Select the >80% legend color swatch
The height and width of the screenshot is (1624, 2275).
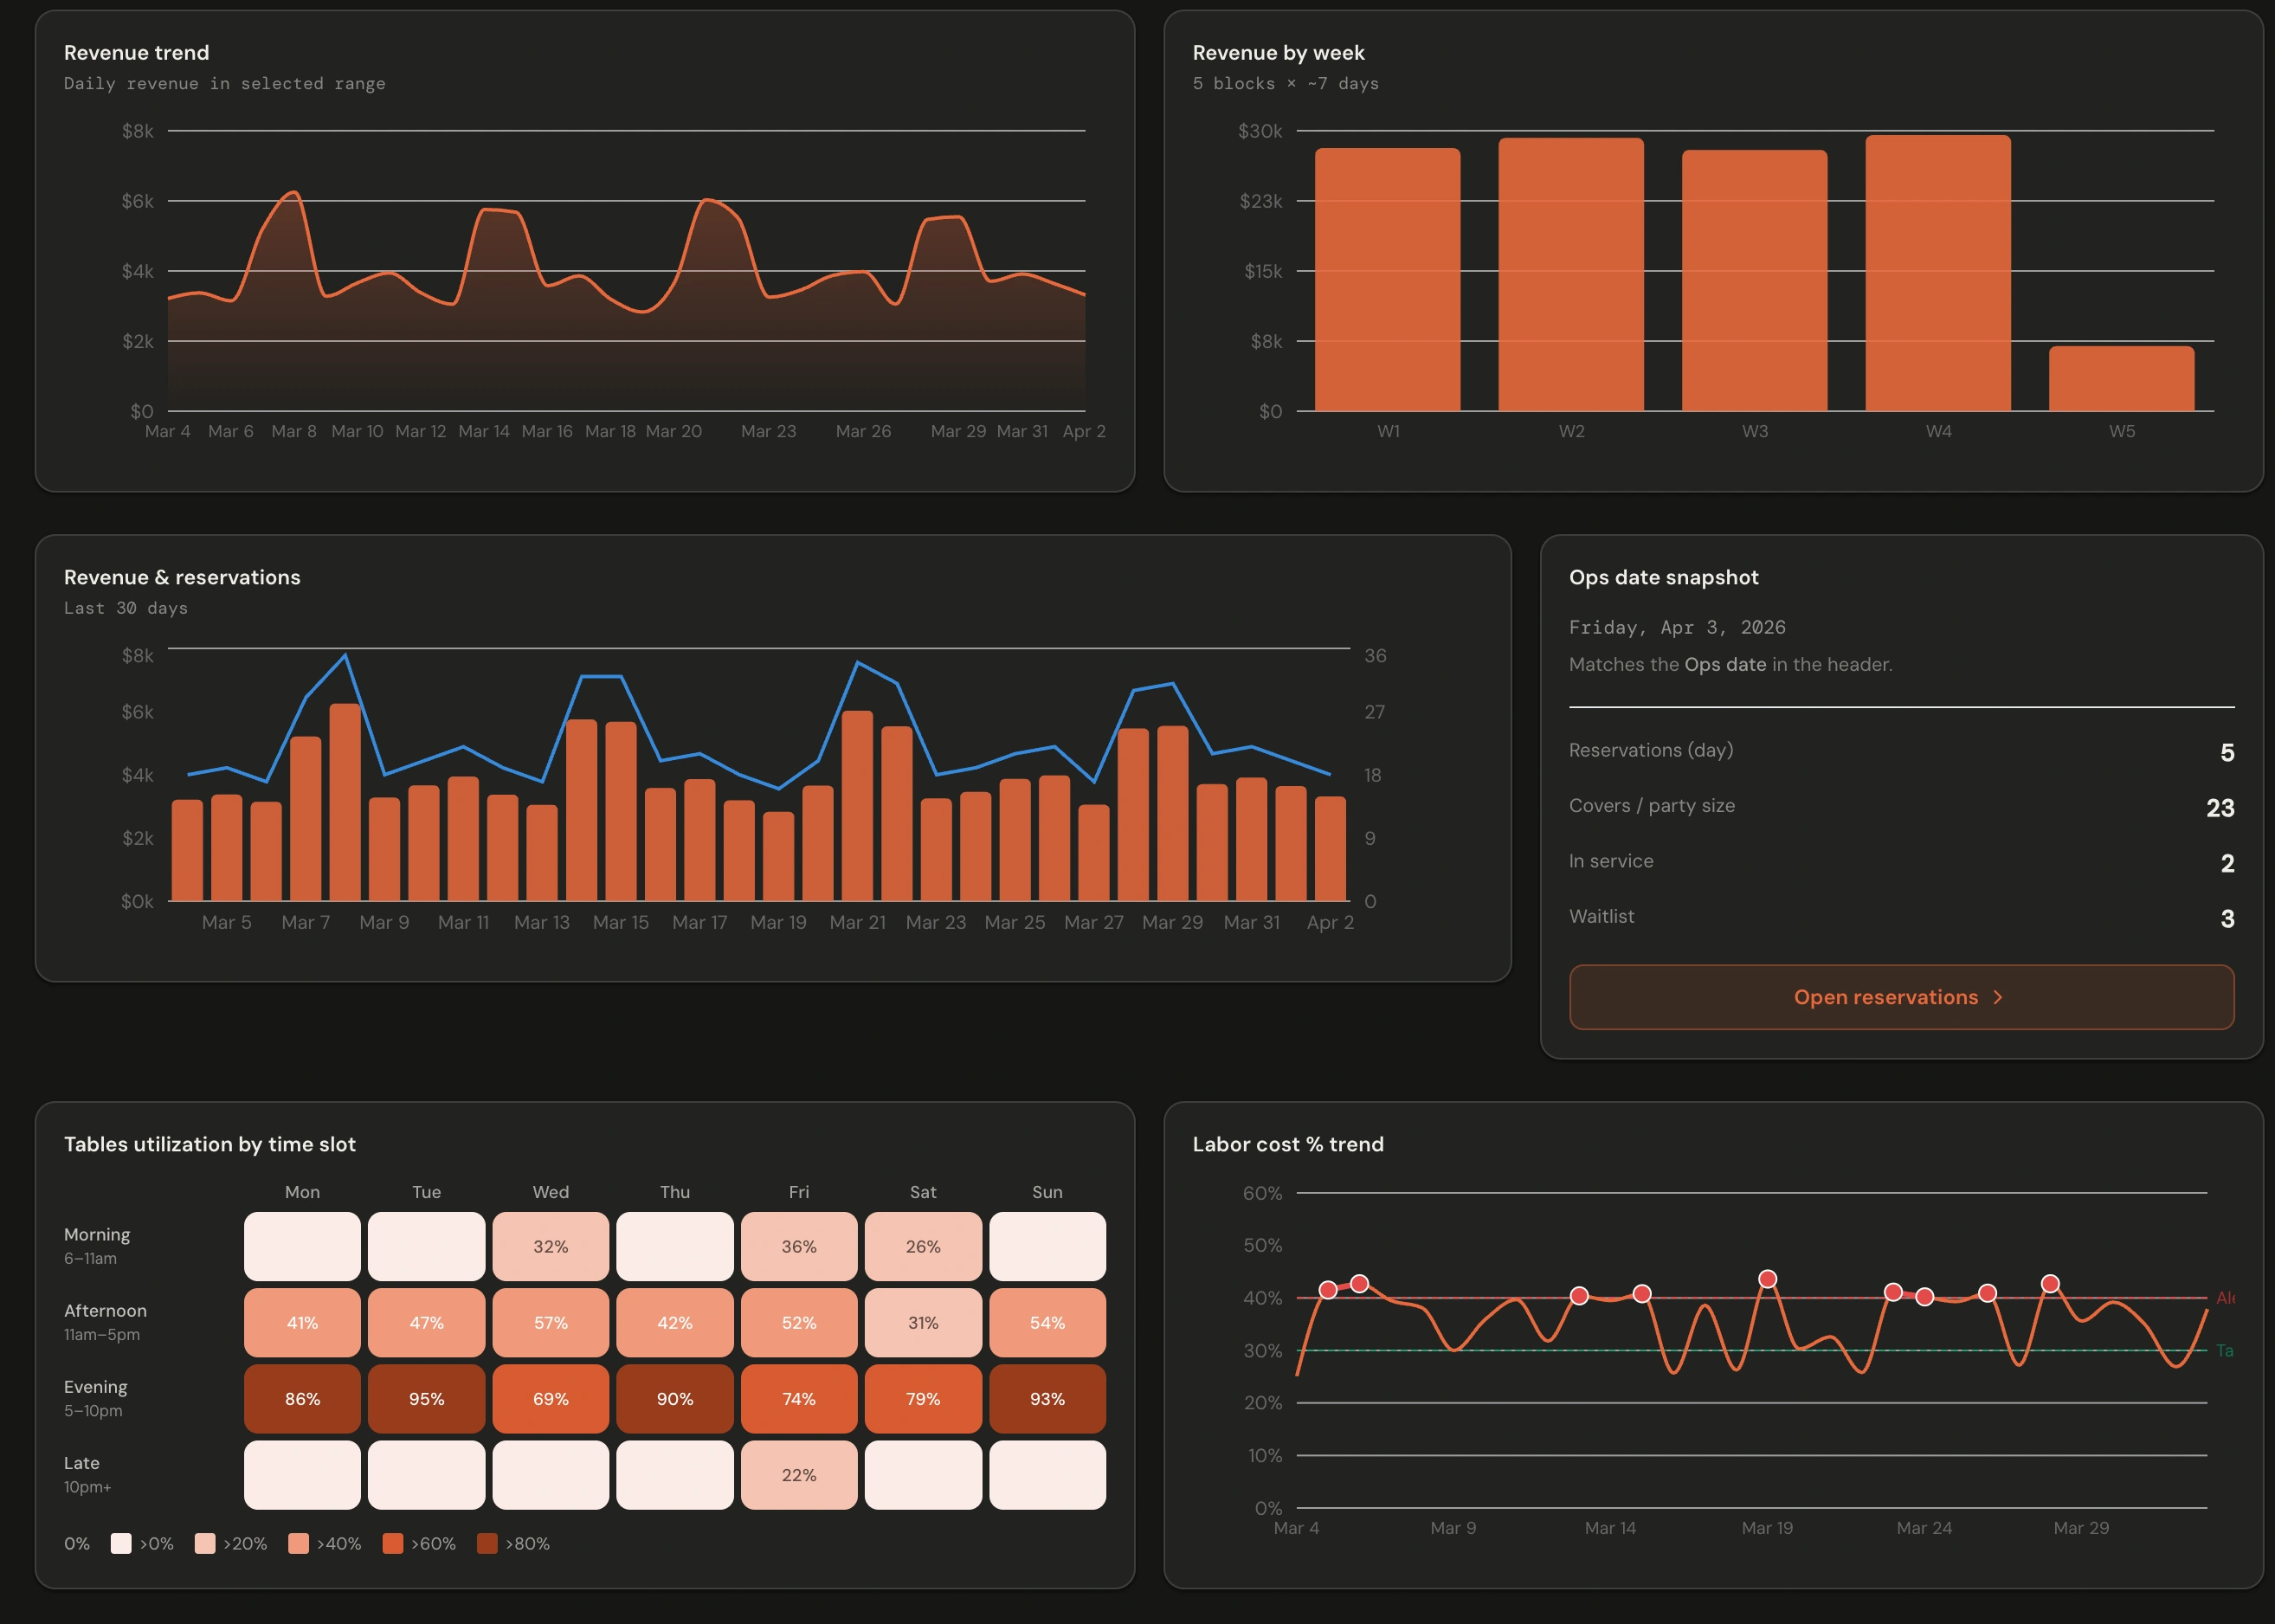[489, 1543]
